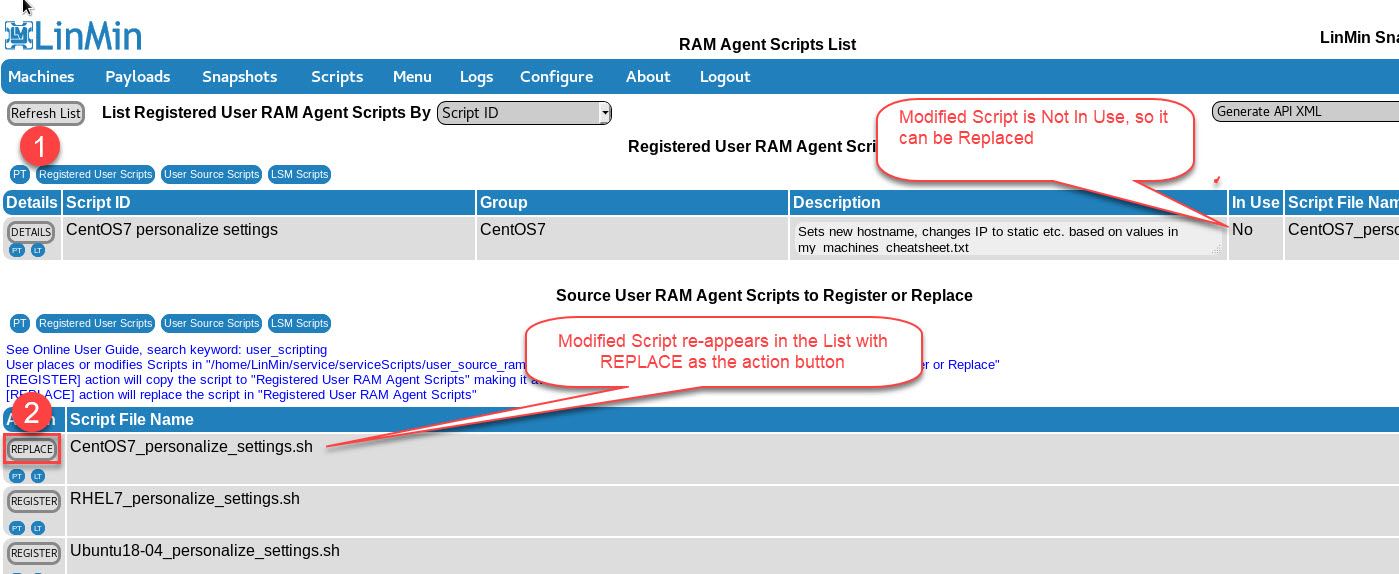Click the PT icon under the DETAILS button

(x=17, y=250)
